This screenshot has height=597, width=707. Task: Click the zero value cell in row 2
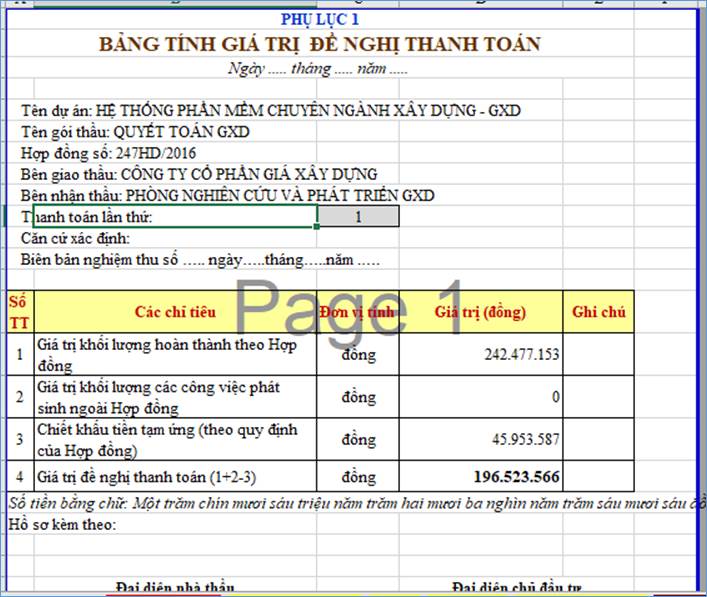point(480,398)
